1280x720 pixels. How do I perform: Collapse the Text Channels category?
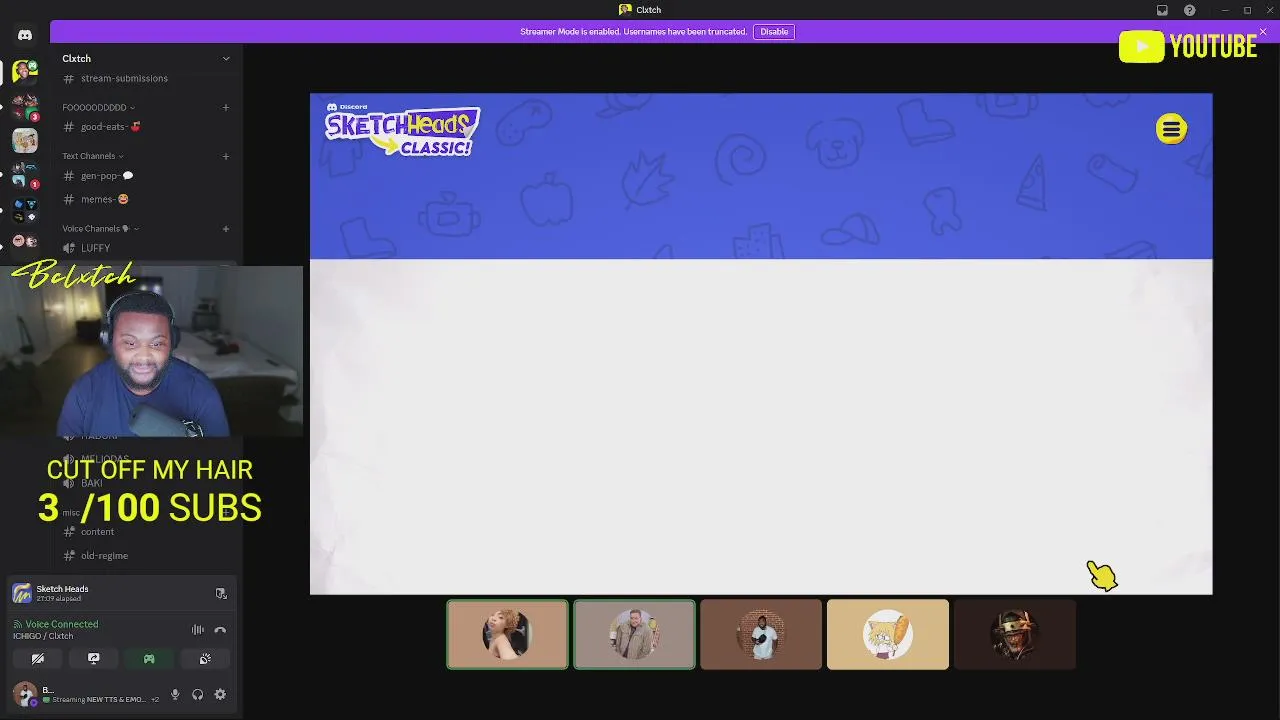click(x=92, y=156)
